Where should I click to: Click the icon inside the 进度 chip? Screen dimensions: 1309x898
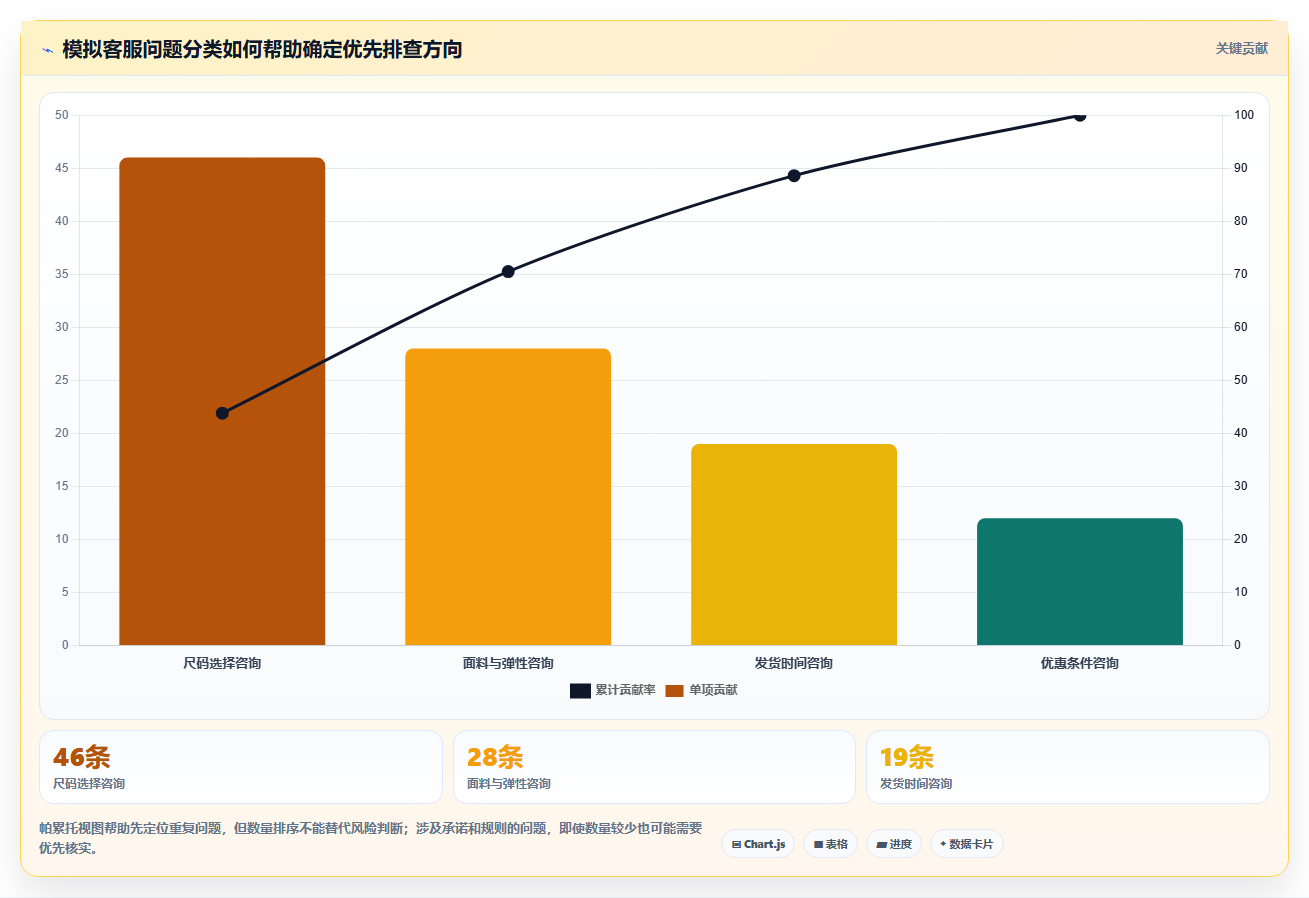pyautogui.click(x=881, y=845)
